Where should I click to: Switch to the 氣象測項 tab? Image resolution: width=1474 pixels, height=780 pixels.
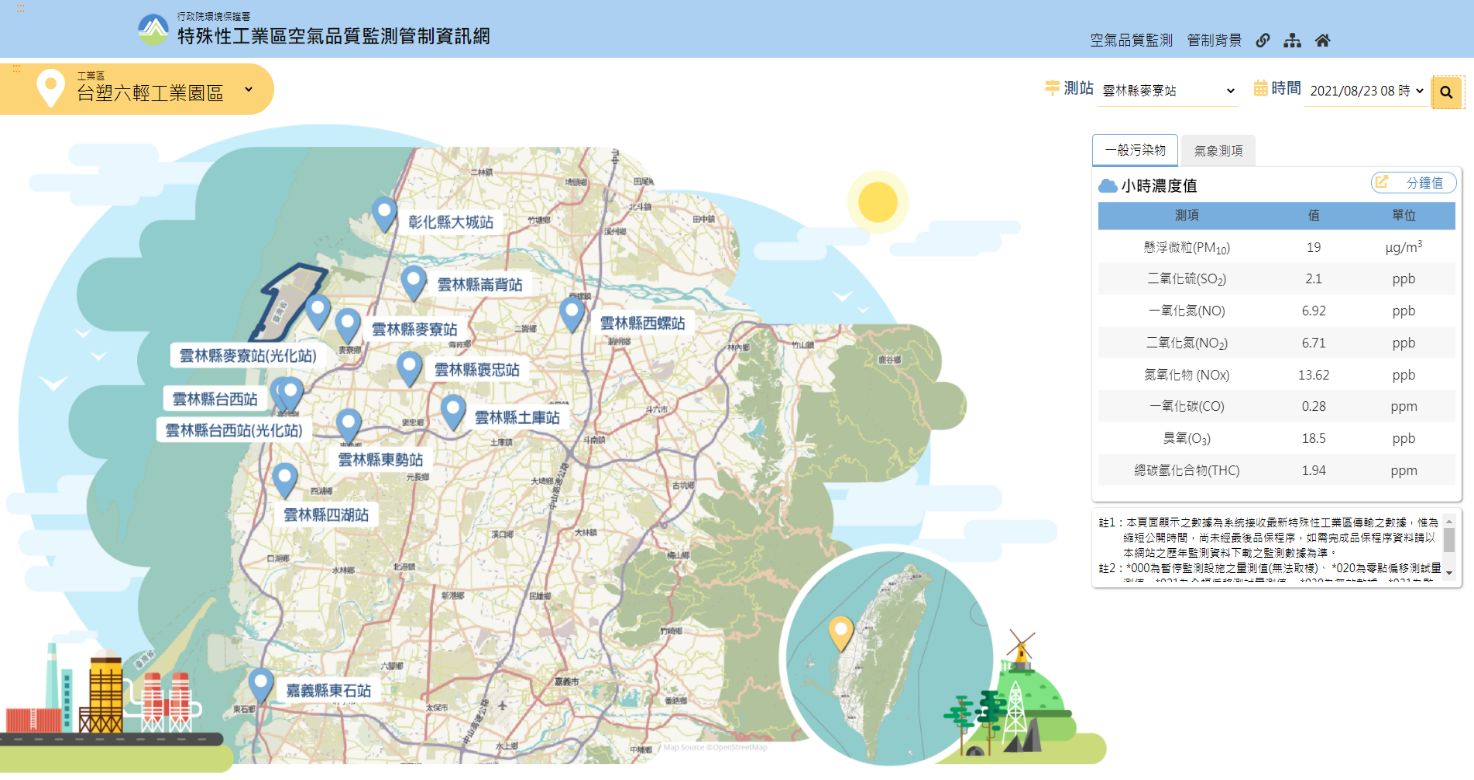(x=1218, y=151)
